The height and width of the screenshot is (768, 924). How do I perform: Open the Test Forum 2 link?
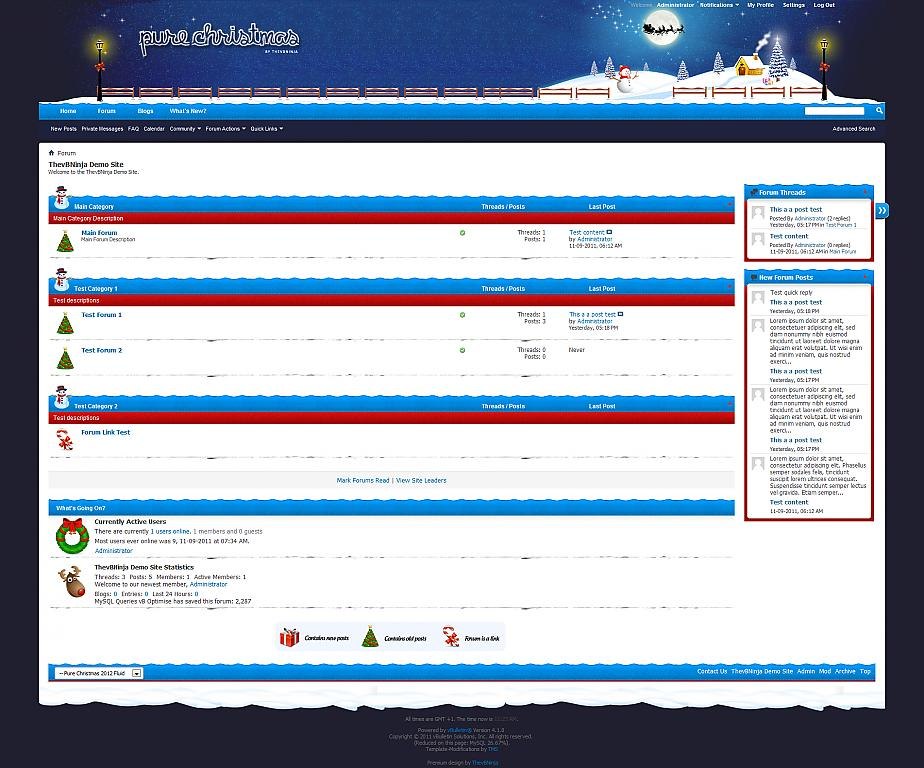coord(101,350)
